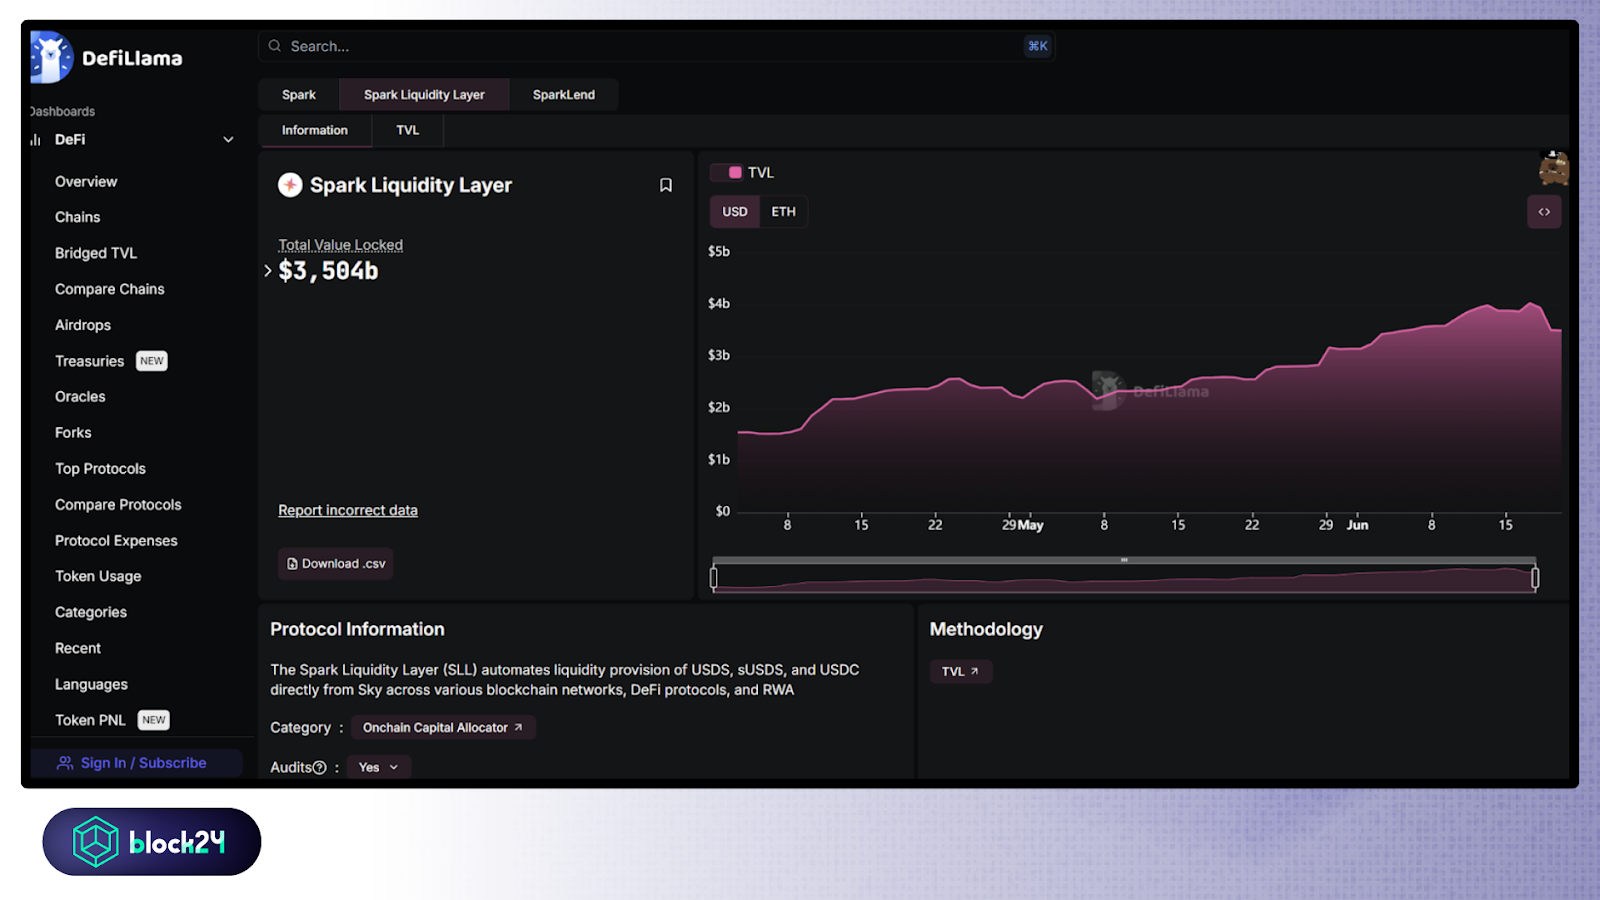Click the range slider top grip bar
Viewport: 1600px width, 900px height.
[1124, 560]
